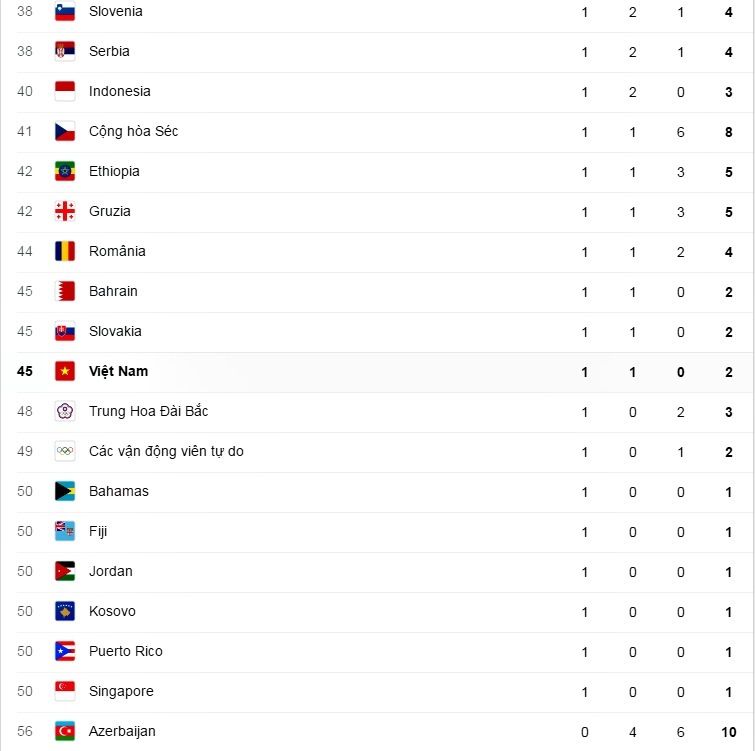755x751 pixels.
Task: Click the Việt Nam flag icon
Action: (65, 372)
